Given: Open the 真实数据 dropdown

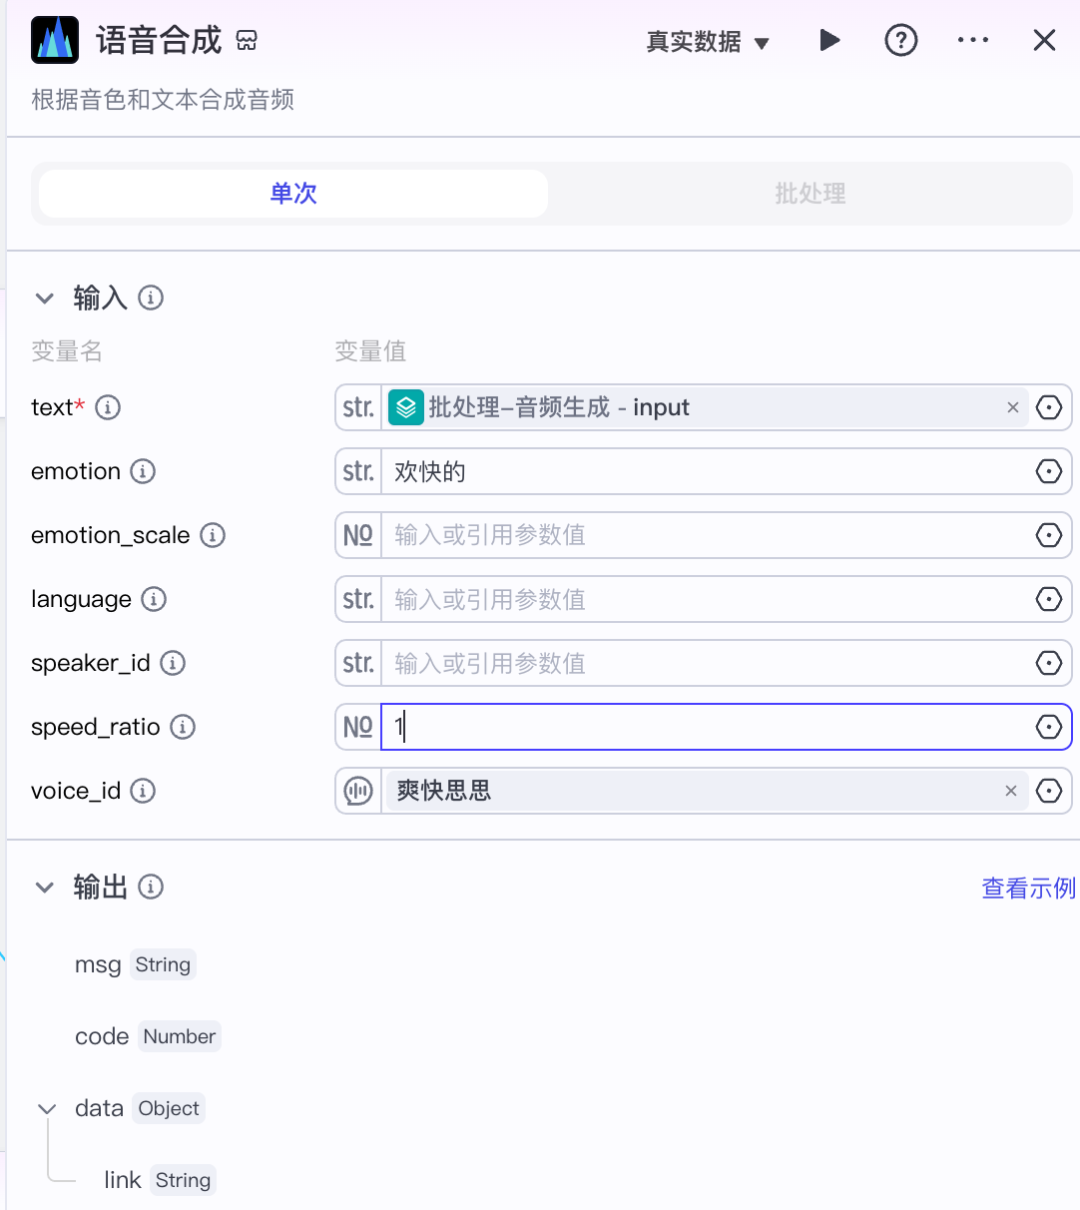Looking at the screenshot, I should point(708,42).
